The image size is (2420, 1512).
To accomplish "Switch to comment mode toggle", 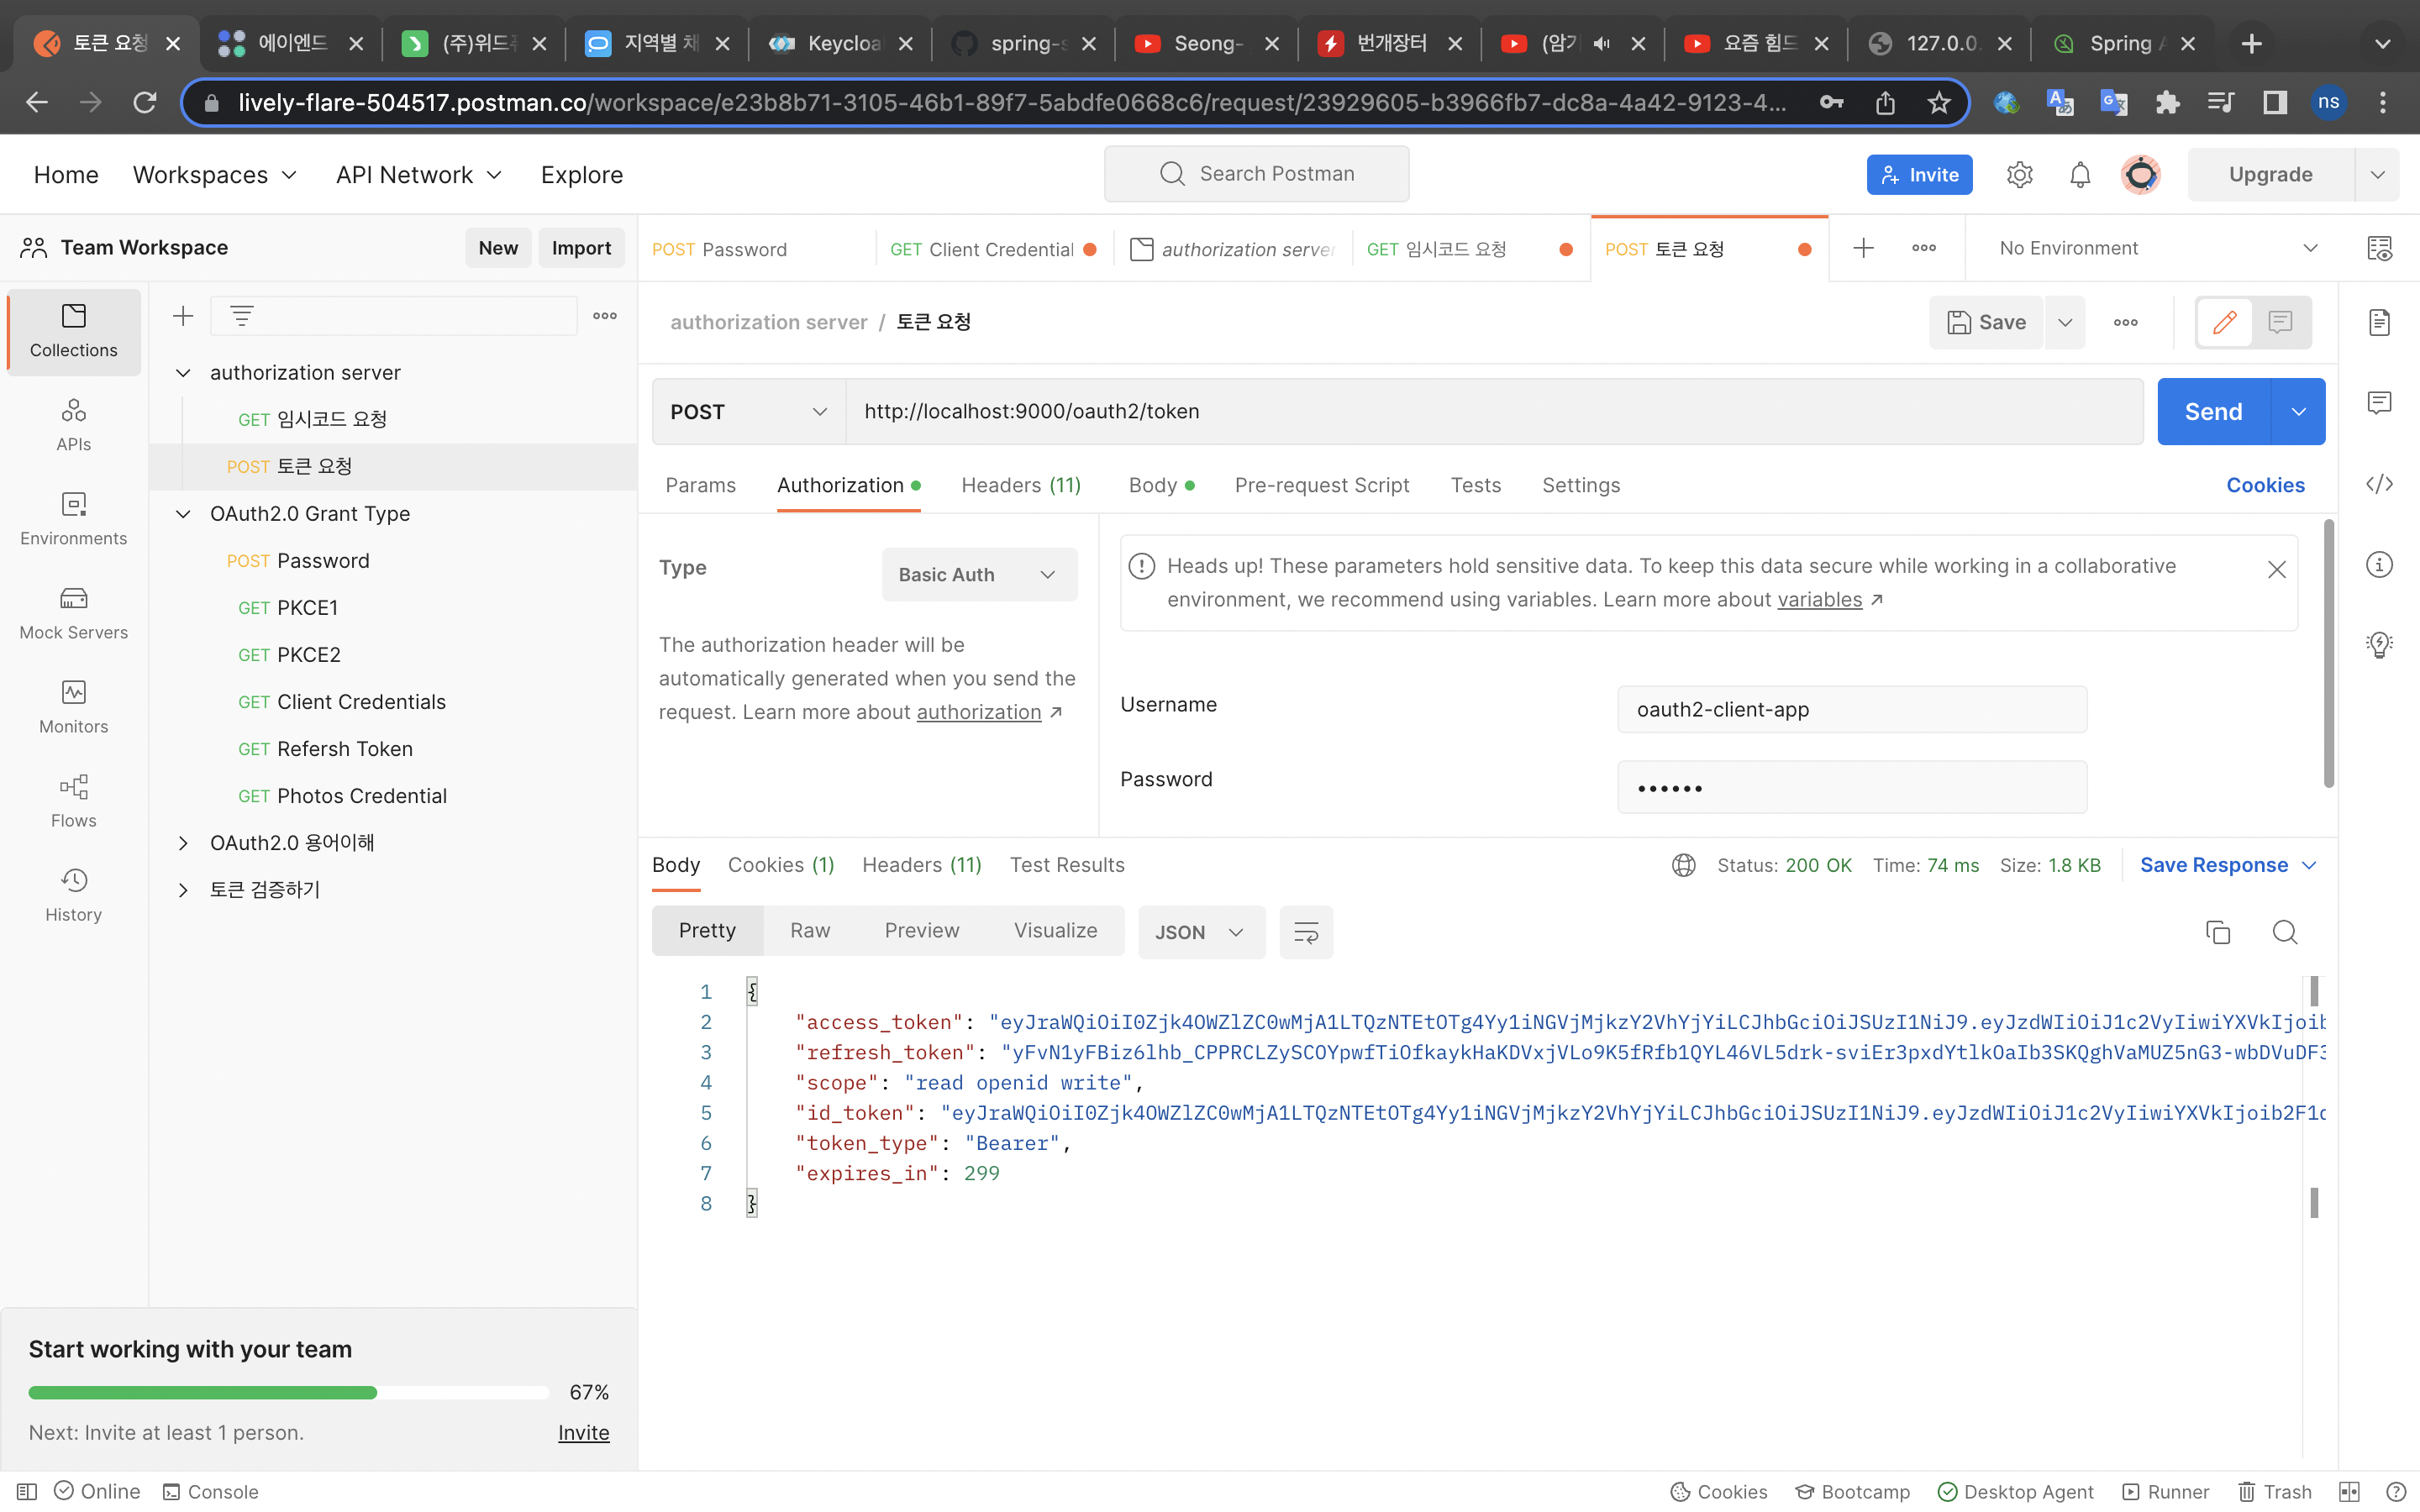I will click(2281, 322).
